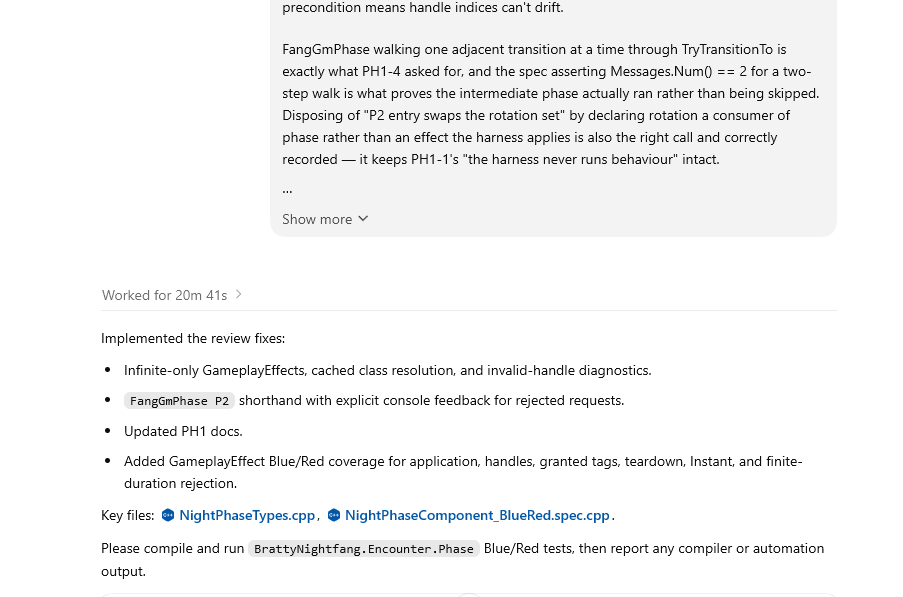Image resolution: width=903 pixels, height=597 pixels.
Task: Click the Infinite-only GameplayEffects bullet item
Action: coord(388,370)
